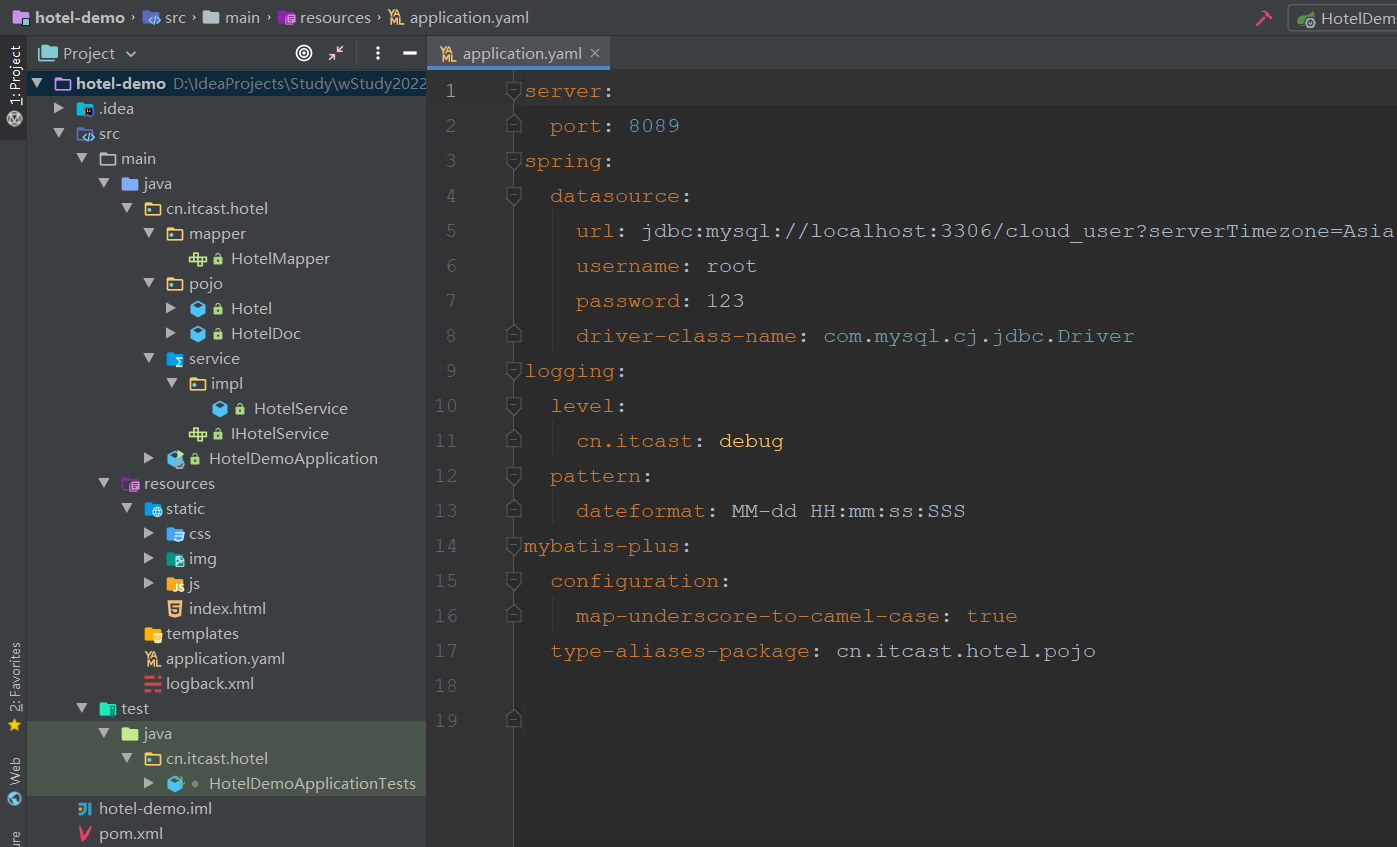This screenshot has height=847, width=1397.
Task: Collapse the src folder arrow
Action: pyautogui.click(x=60, y=133)
